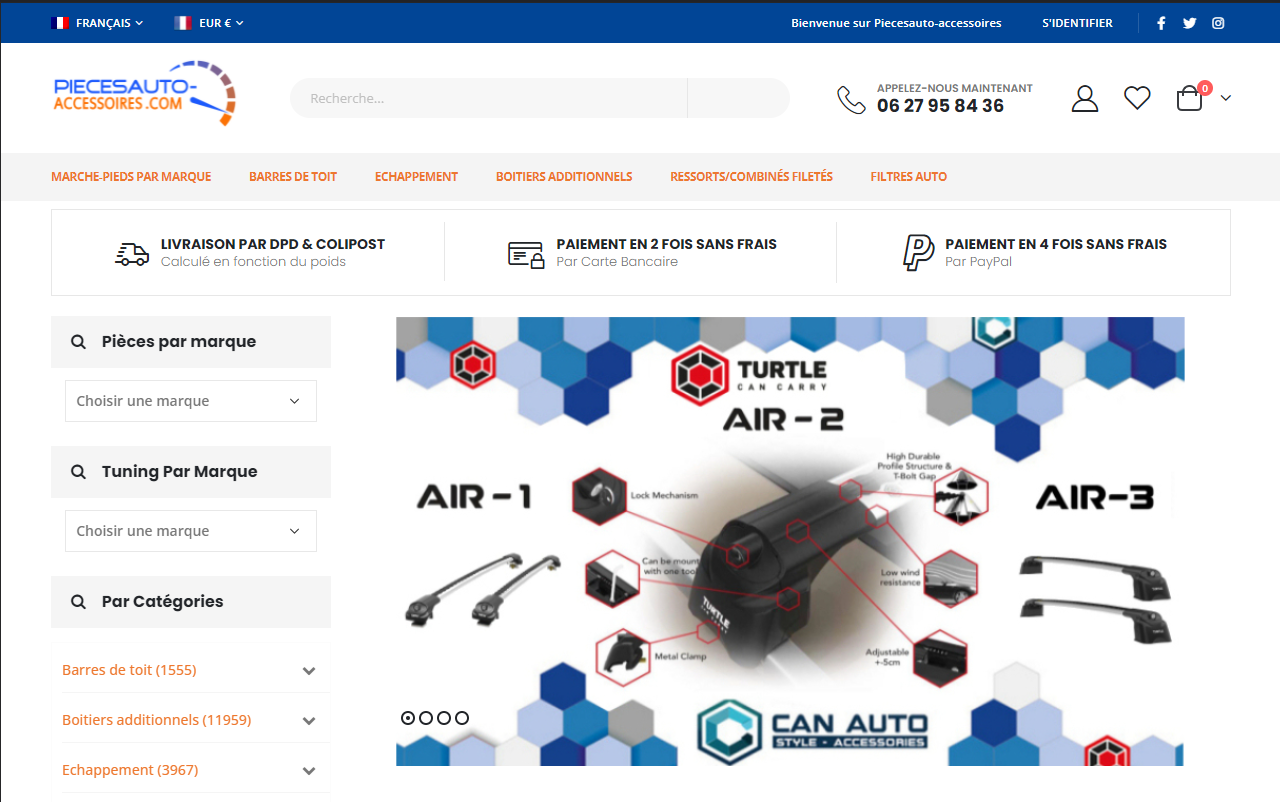Click APPELEZ-NOUS MAINTENANT text
Screen dimensions: 1280x802
[955, 88]
